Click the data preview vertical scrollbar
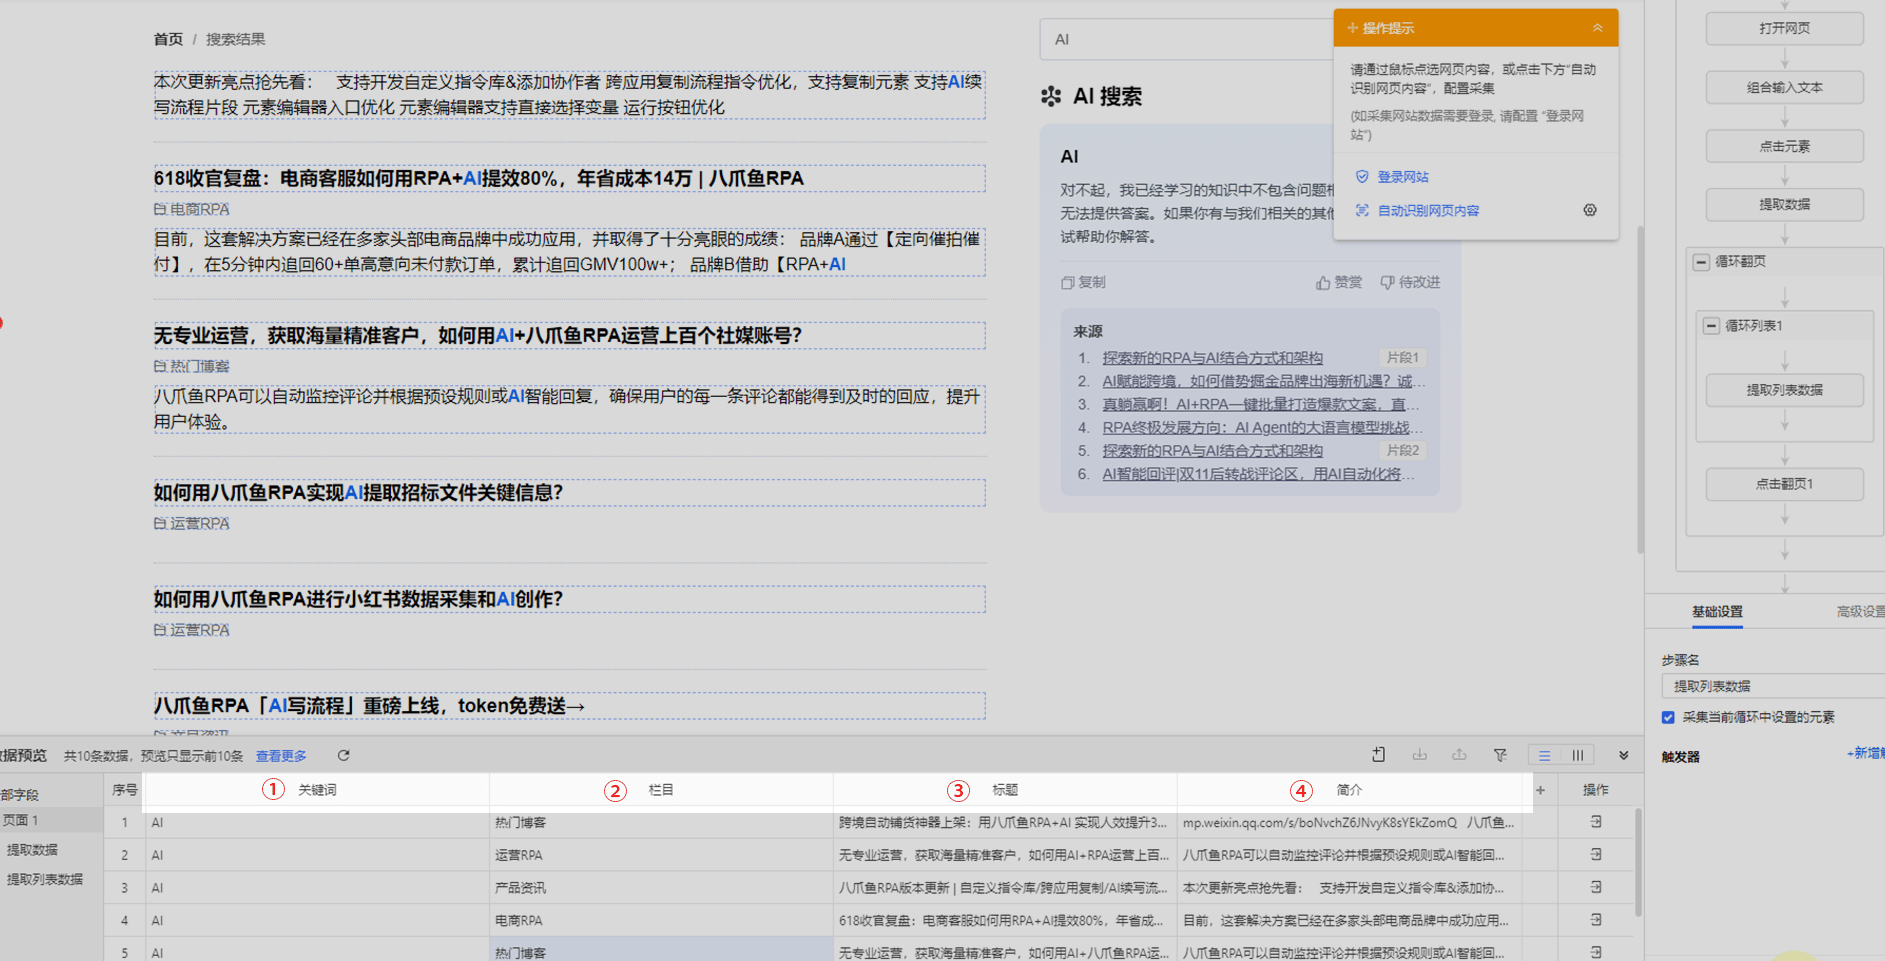 (x=1638, y=862)
